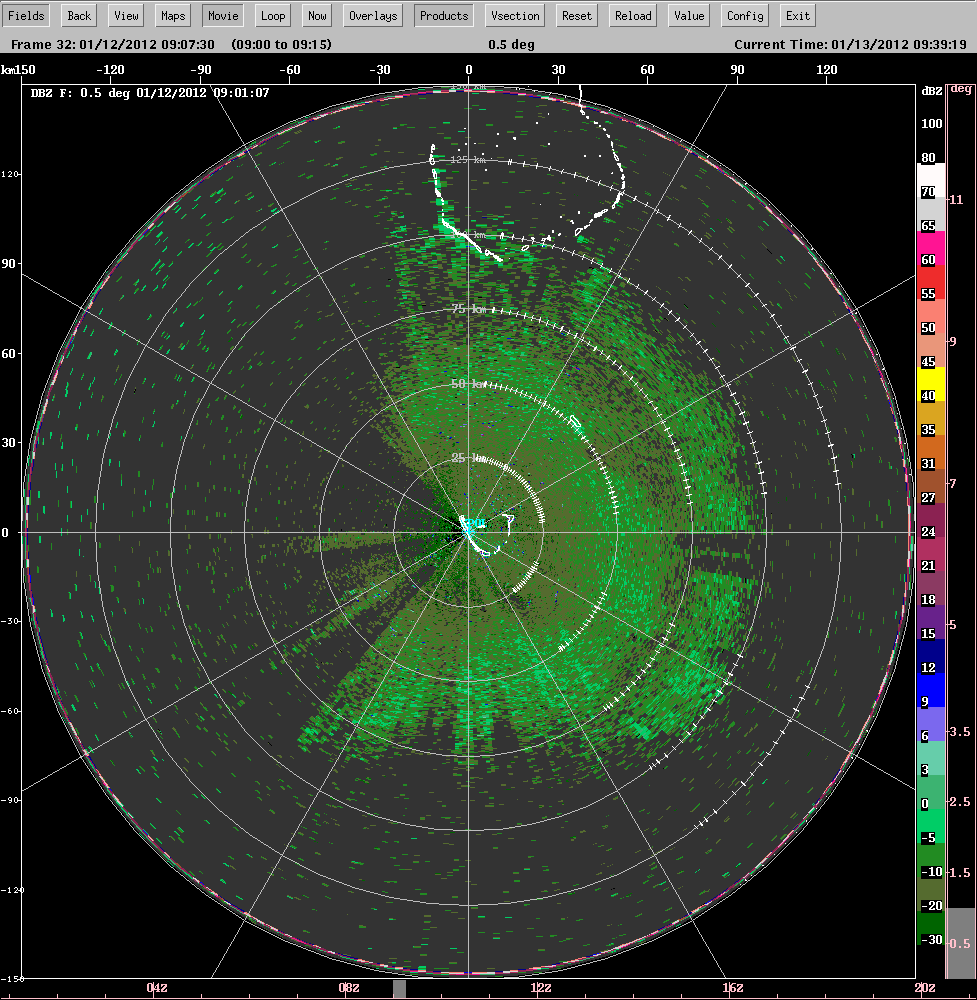Toggle the Movie playback panel
Viewport: 977px width, 1000px height.
pyautogui.click(x=222, y=15)
